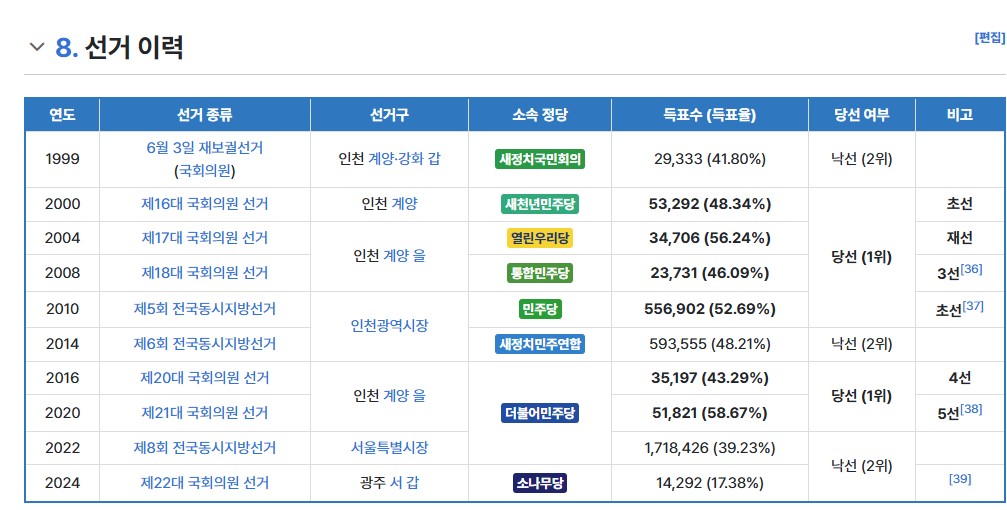Open the 제22대 국회의원 선거 link
This screenshot has height=510, width=1007.
pyautogui.click(x=204, y=483)
